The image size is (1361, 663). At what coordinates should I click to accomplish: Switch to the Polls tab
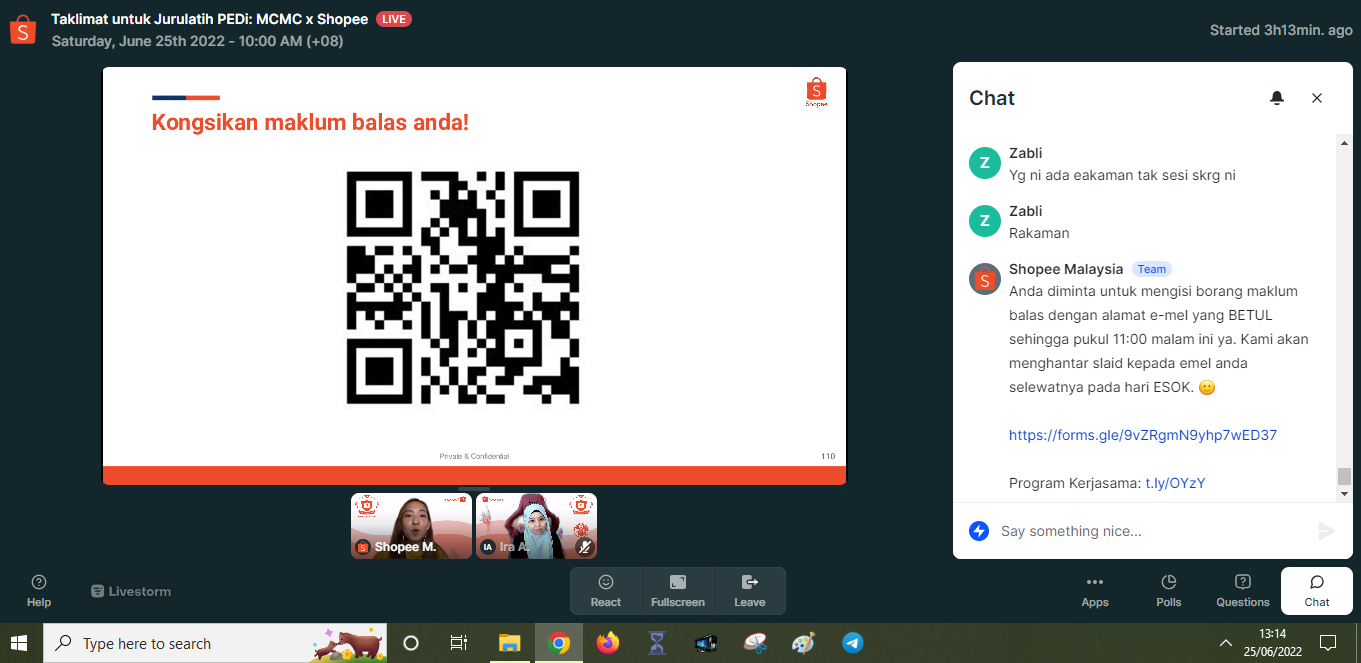click(1169, 590)
